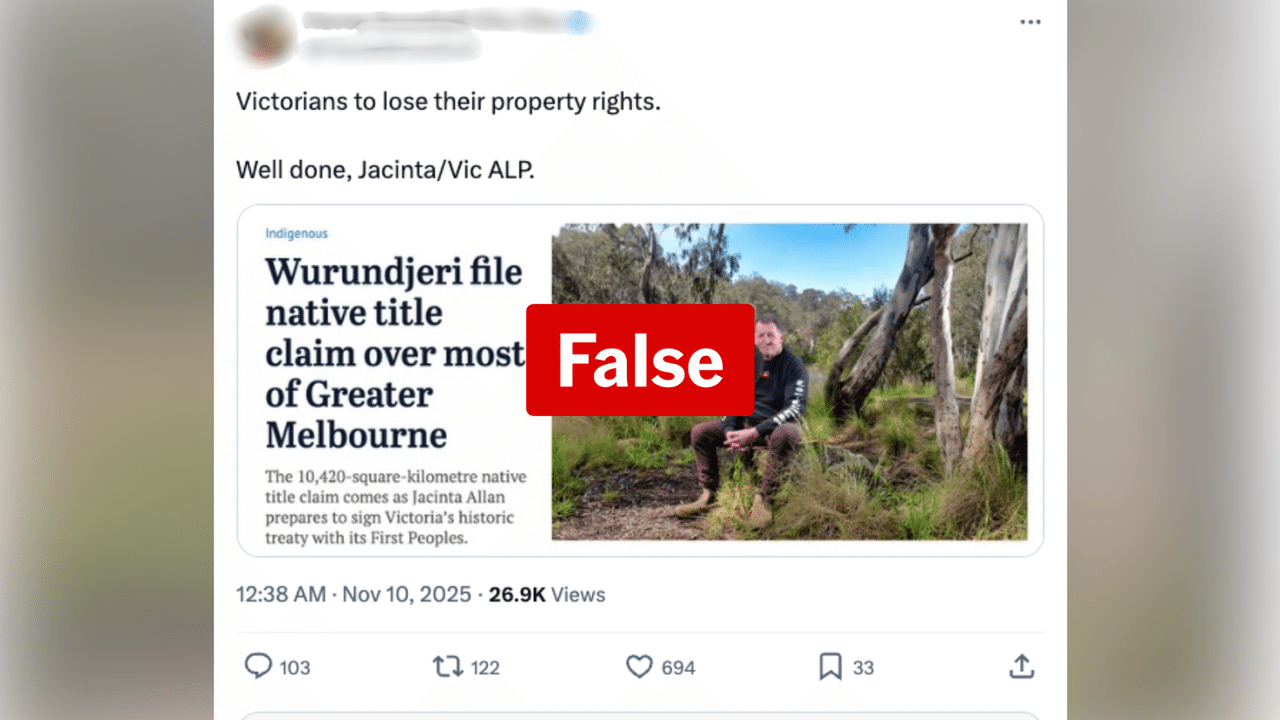This screenshot has width=1280, height=720.
Task: Click the 694 likes count
Action: (x=678, y=667)
